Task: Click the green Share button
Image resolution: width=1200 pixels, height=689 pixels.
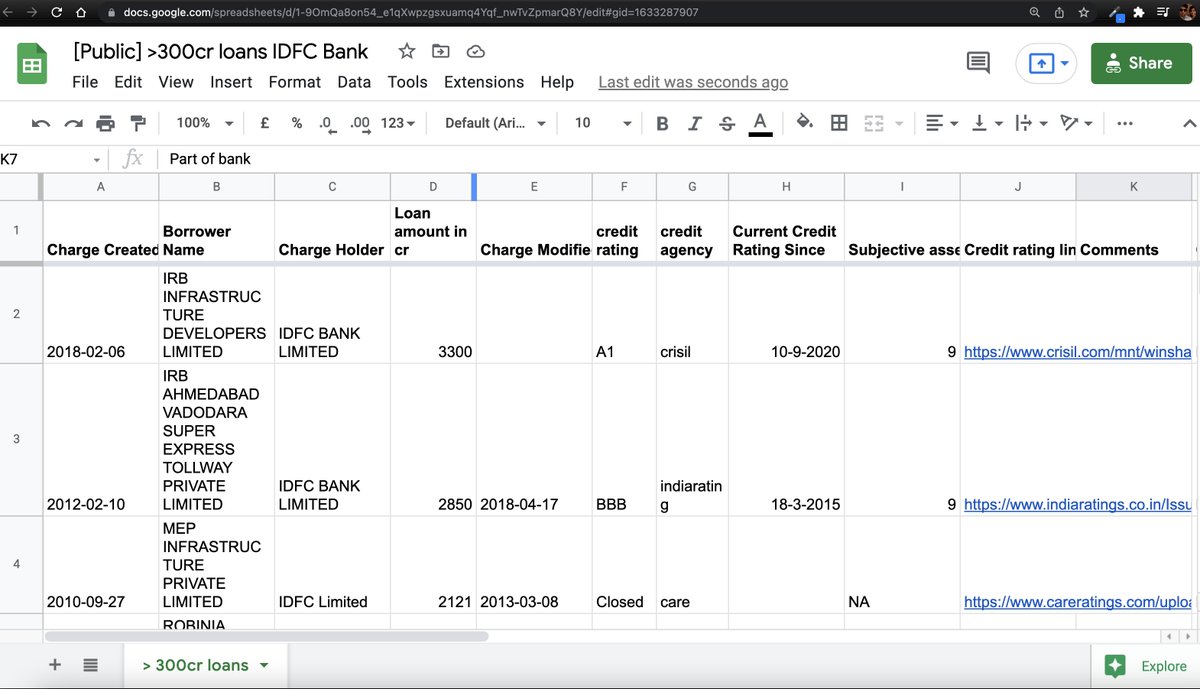Action: point(1141,63)
